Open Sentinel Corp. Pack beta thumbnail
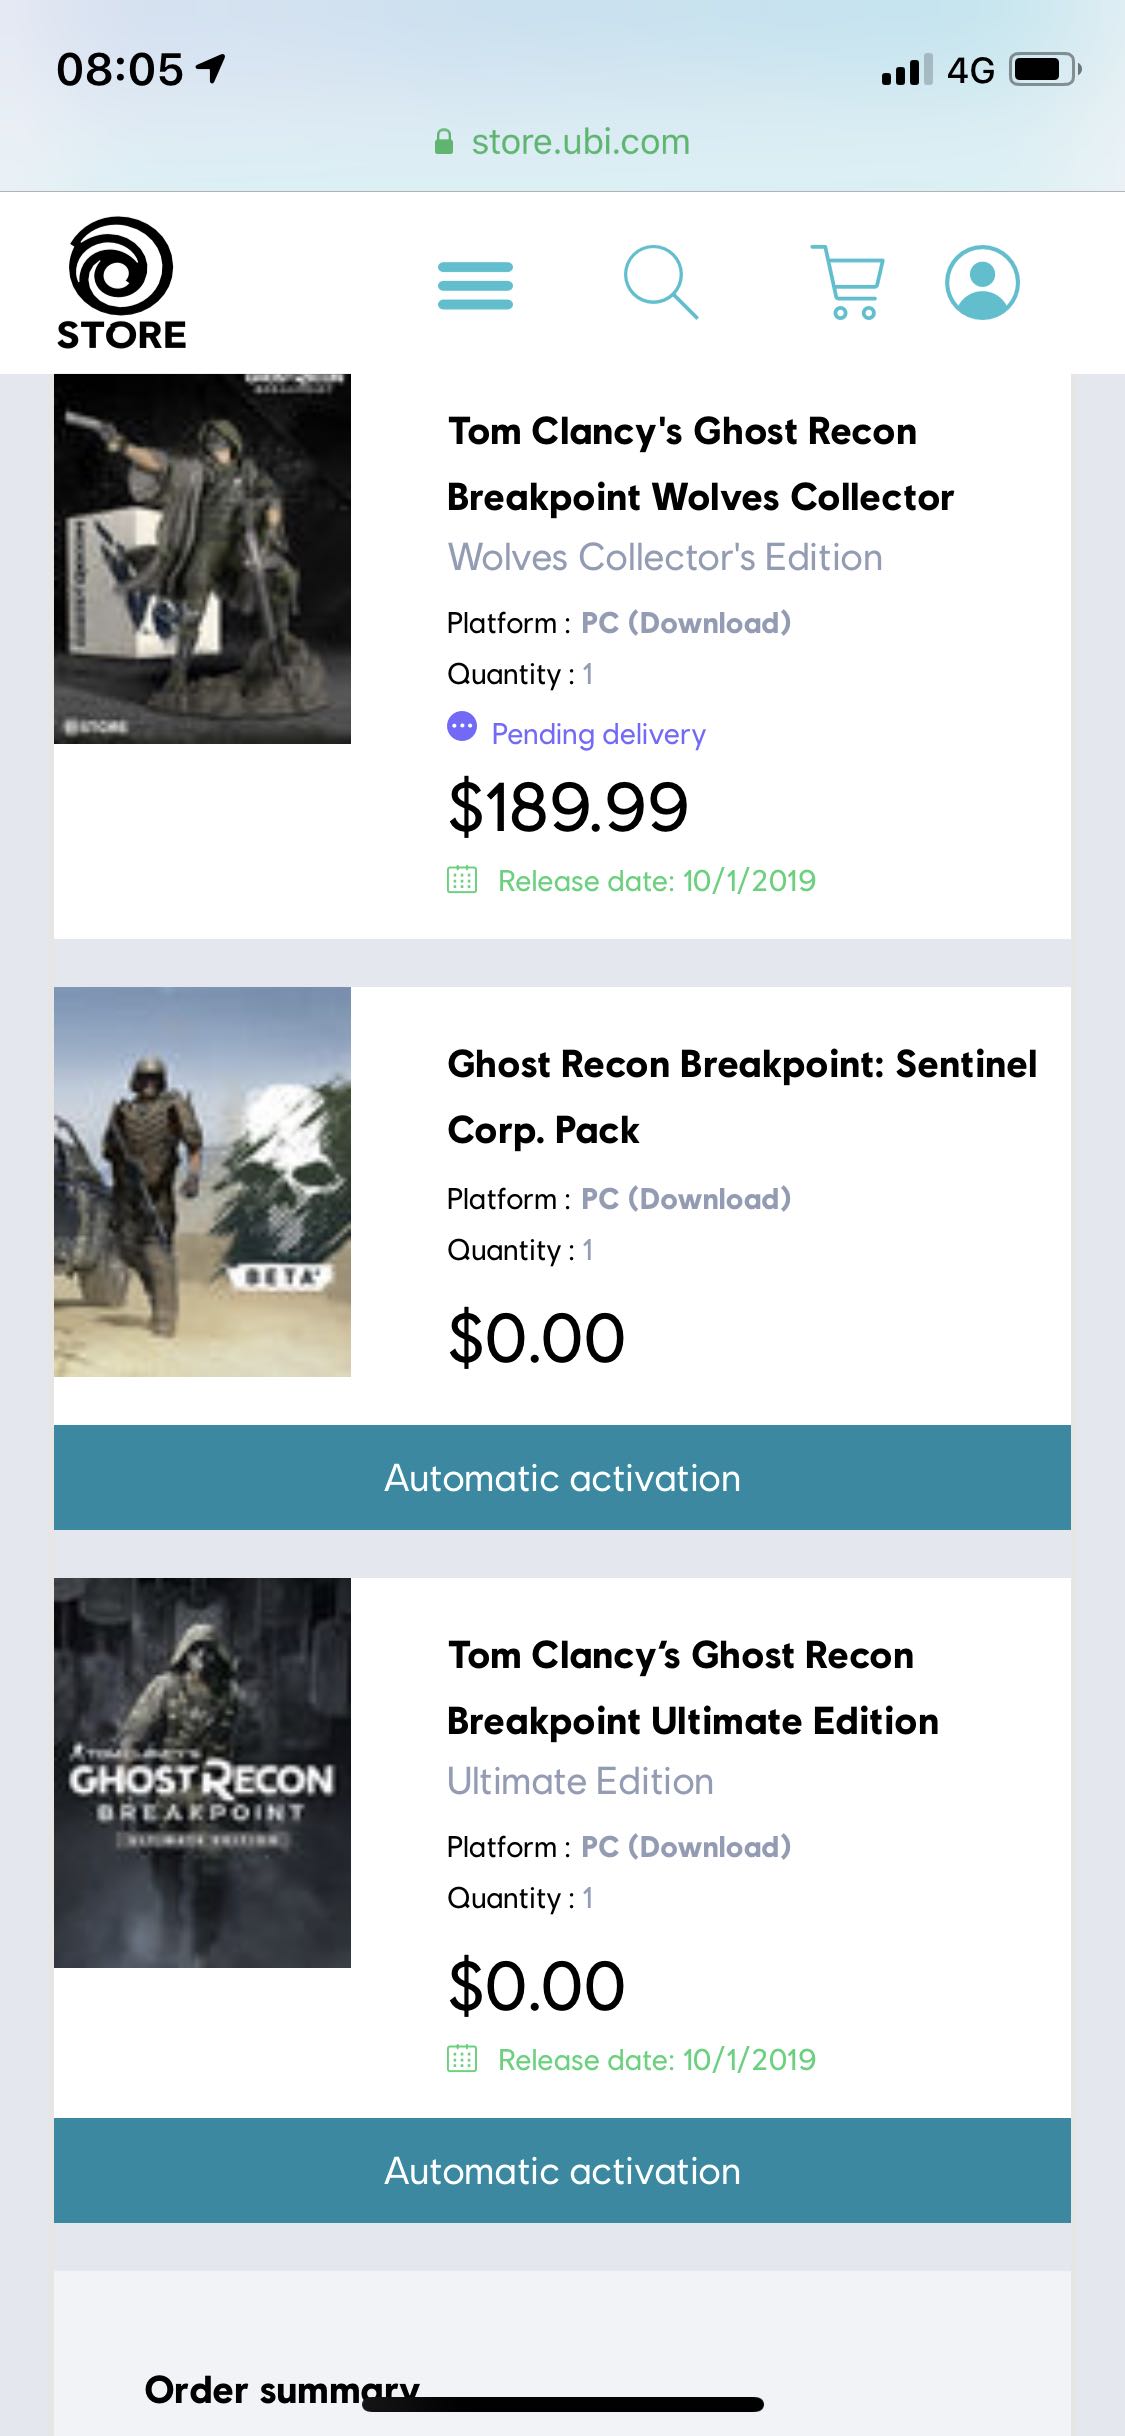Image resolution: width=1125 pixels, height=2436 pixels. pyautogui.click(x=202, y=1181)
